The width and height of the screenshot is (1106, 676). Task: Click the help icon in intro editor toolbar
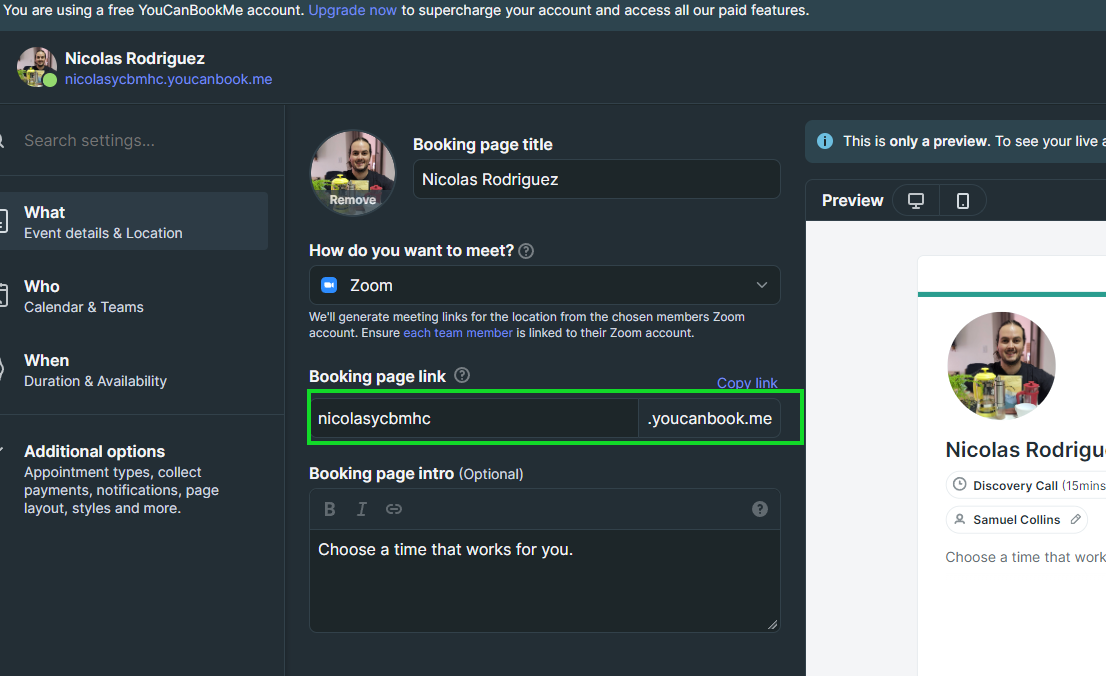point(760,509)
